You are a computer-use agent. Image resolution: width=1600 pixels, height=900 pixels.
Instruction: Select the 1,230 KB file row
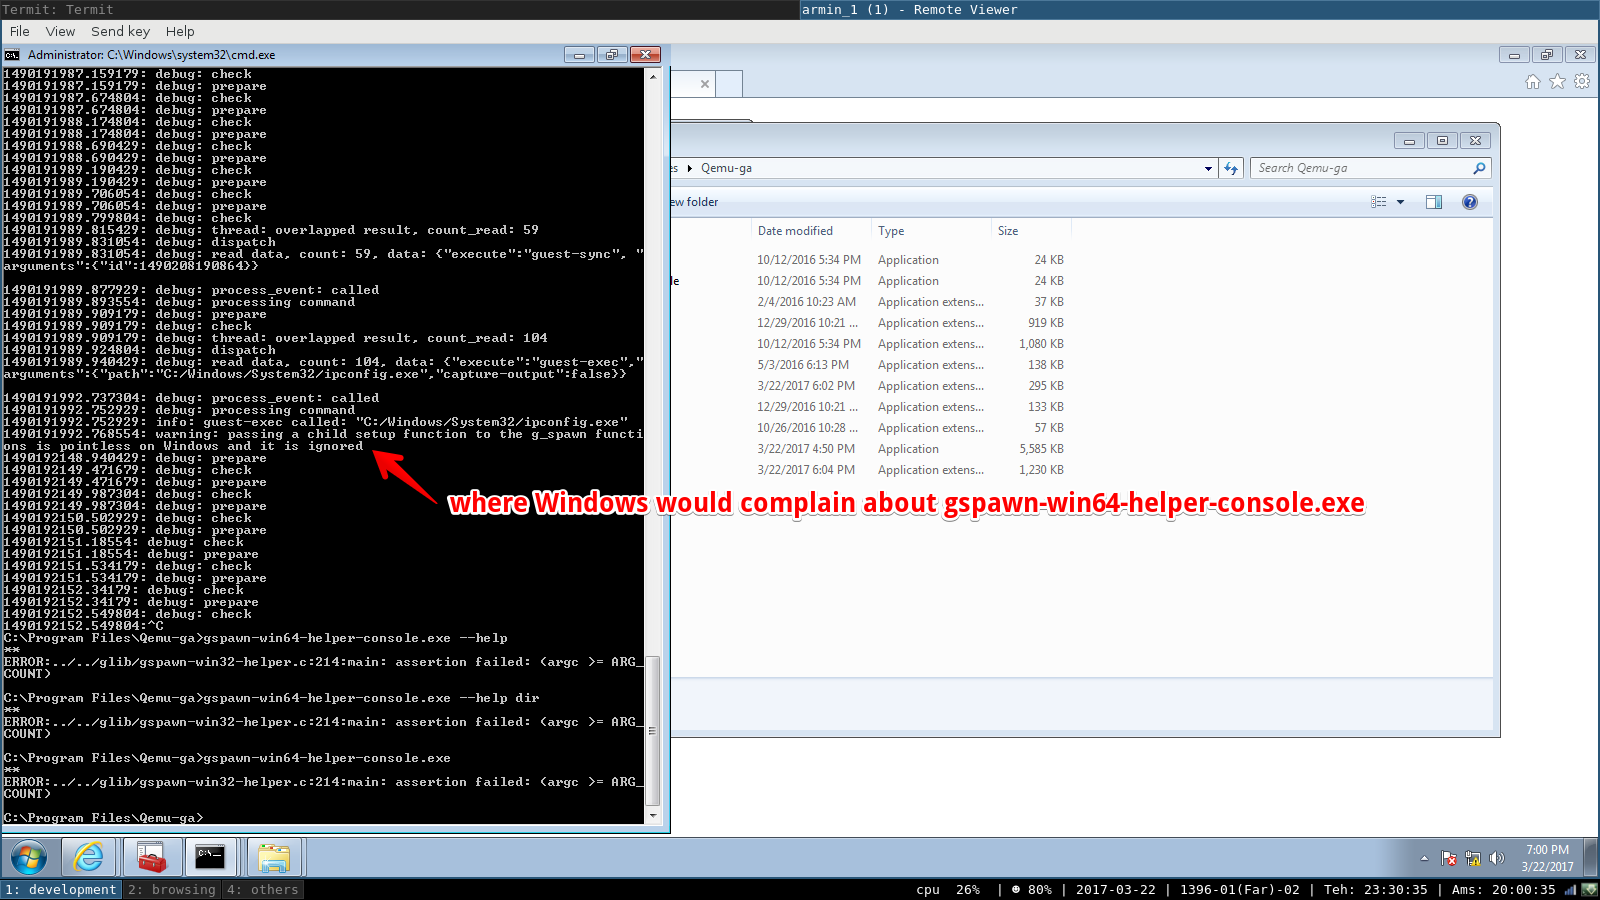pos(868,470)
